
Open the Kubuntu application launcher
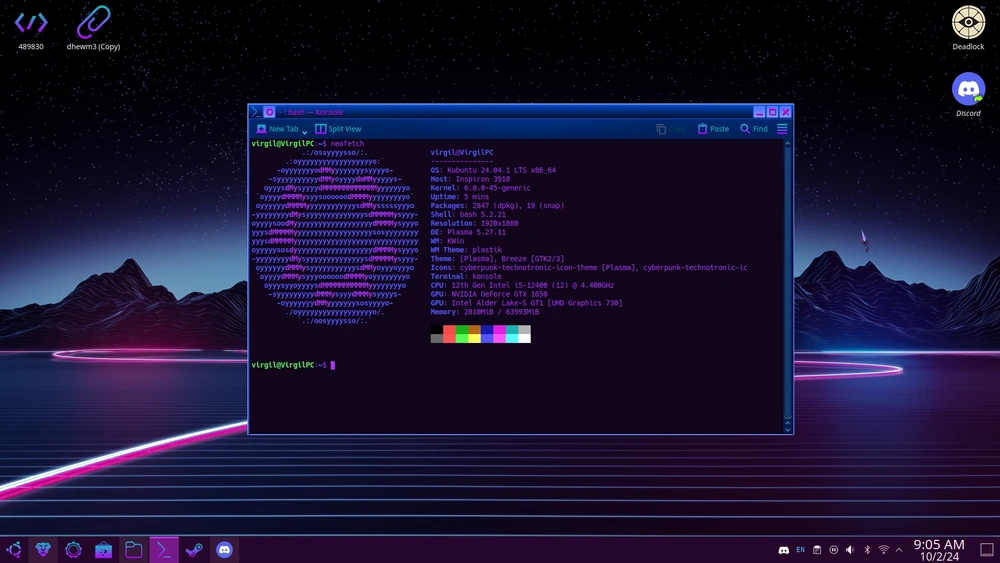click(x=13, y=550)
